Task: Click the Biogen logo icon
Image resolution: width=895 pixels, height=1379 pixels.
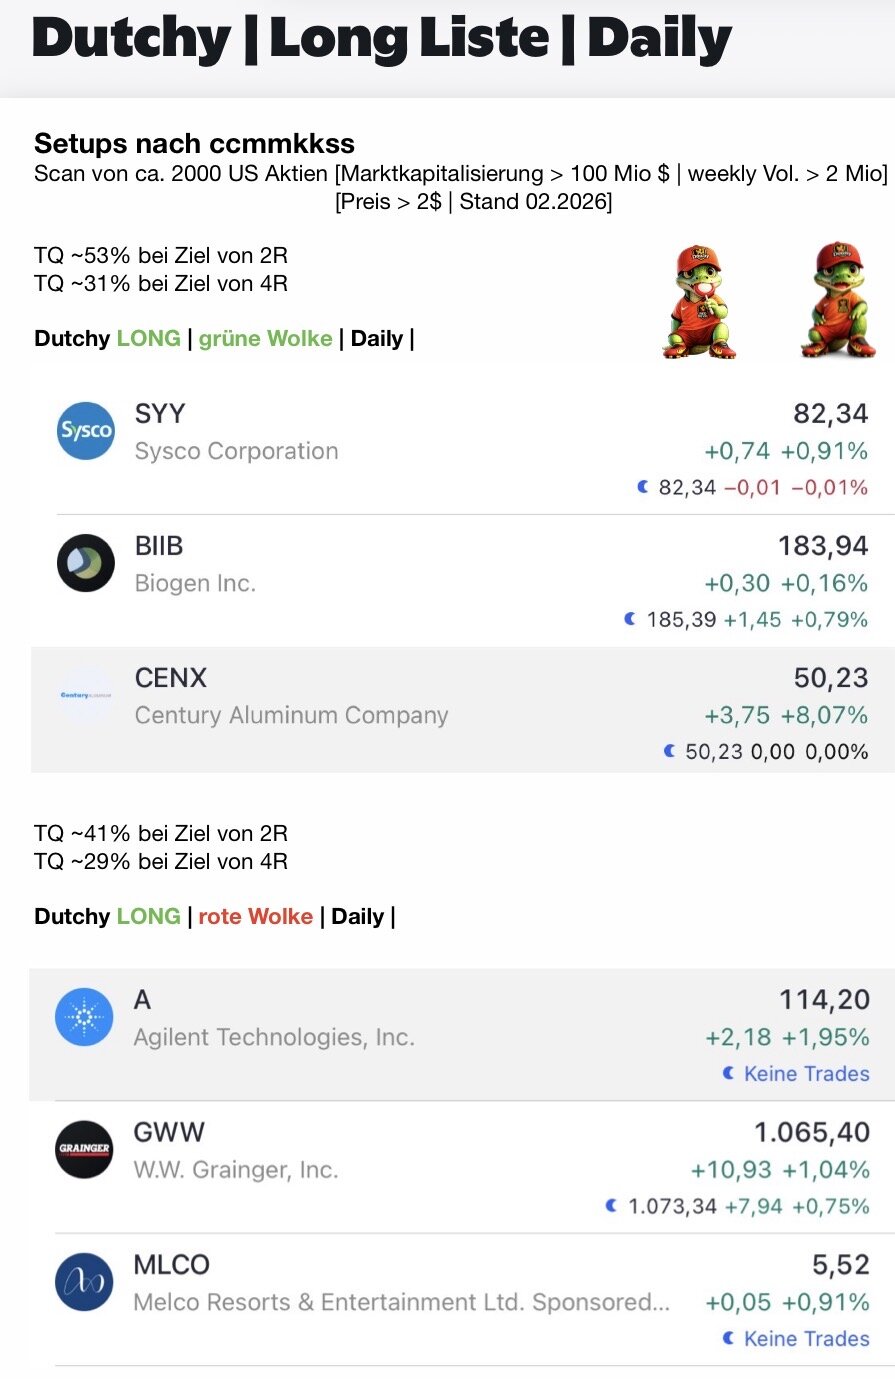Action: click(86, 563)
